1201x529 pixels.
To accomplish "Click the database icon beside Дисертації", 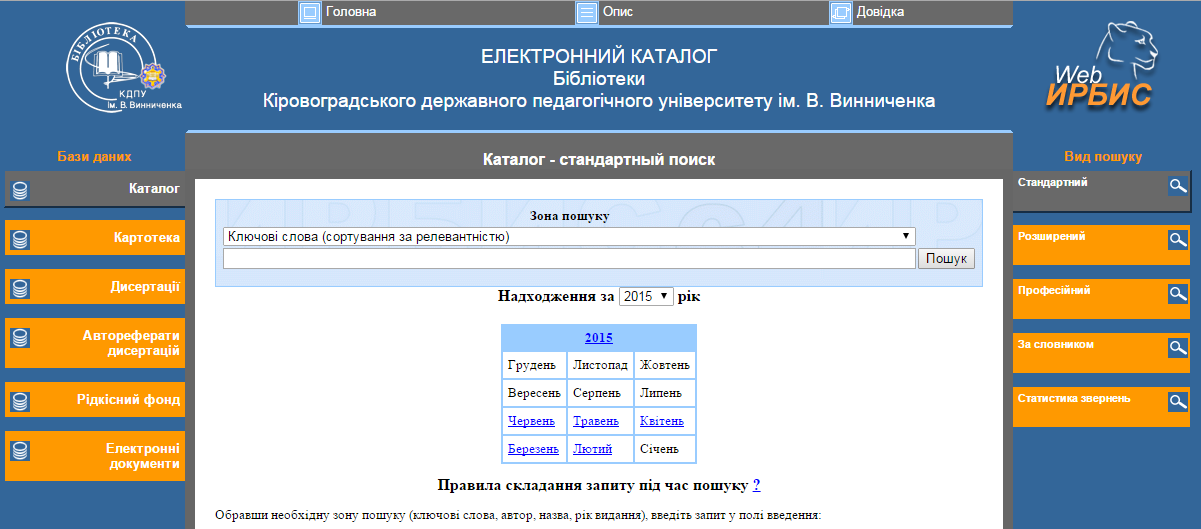I will click(x=20, y=288).
